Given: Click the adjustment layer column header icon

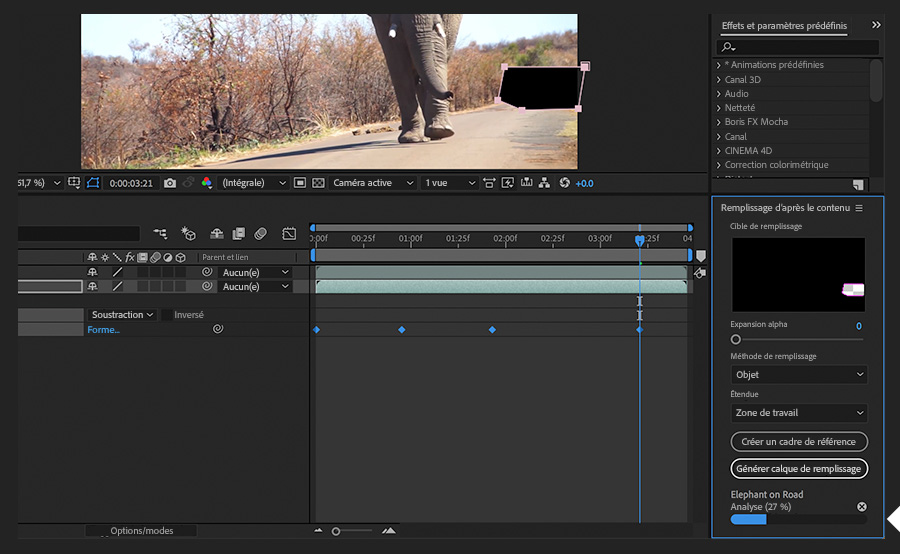Looking at the screenshot, I should coord(168,257).
